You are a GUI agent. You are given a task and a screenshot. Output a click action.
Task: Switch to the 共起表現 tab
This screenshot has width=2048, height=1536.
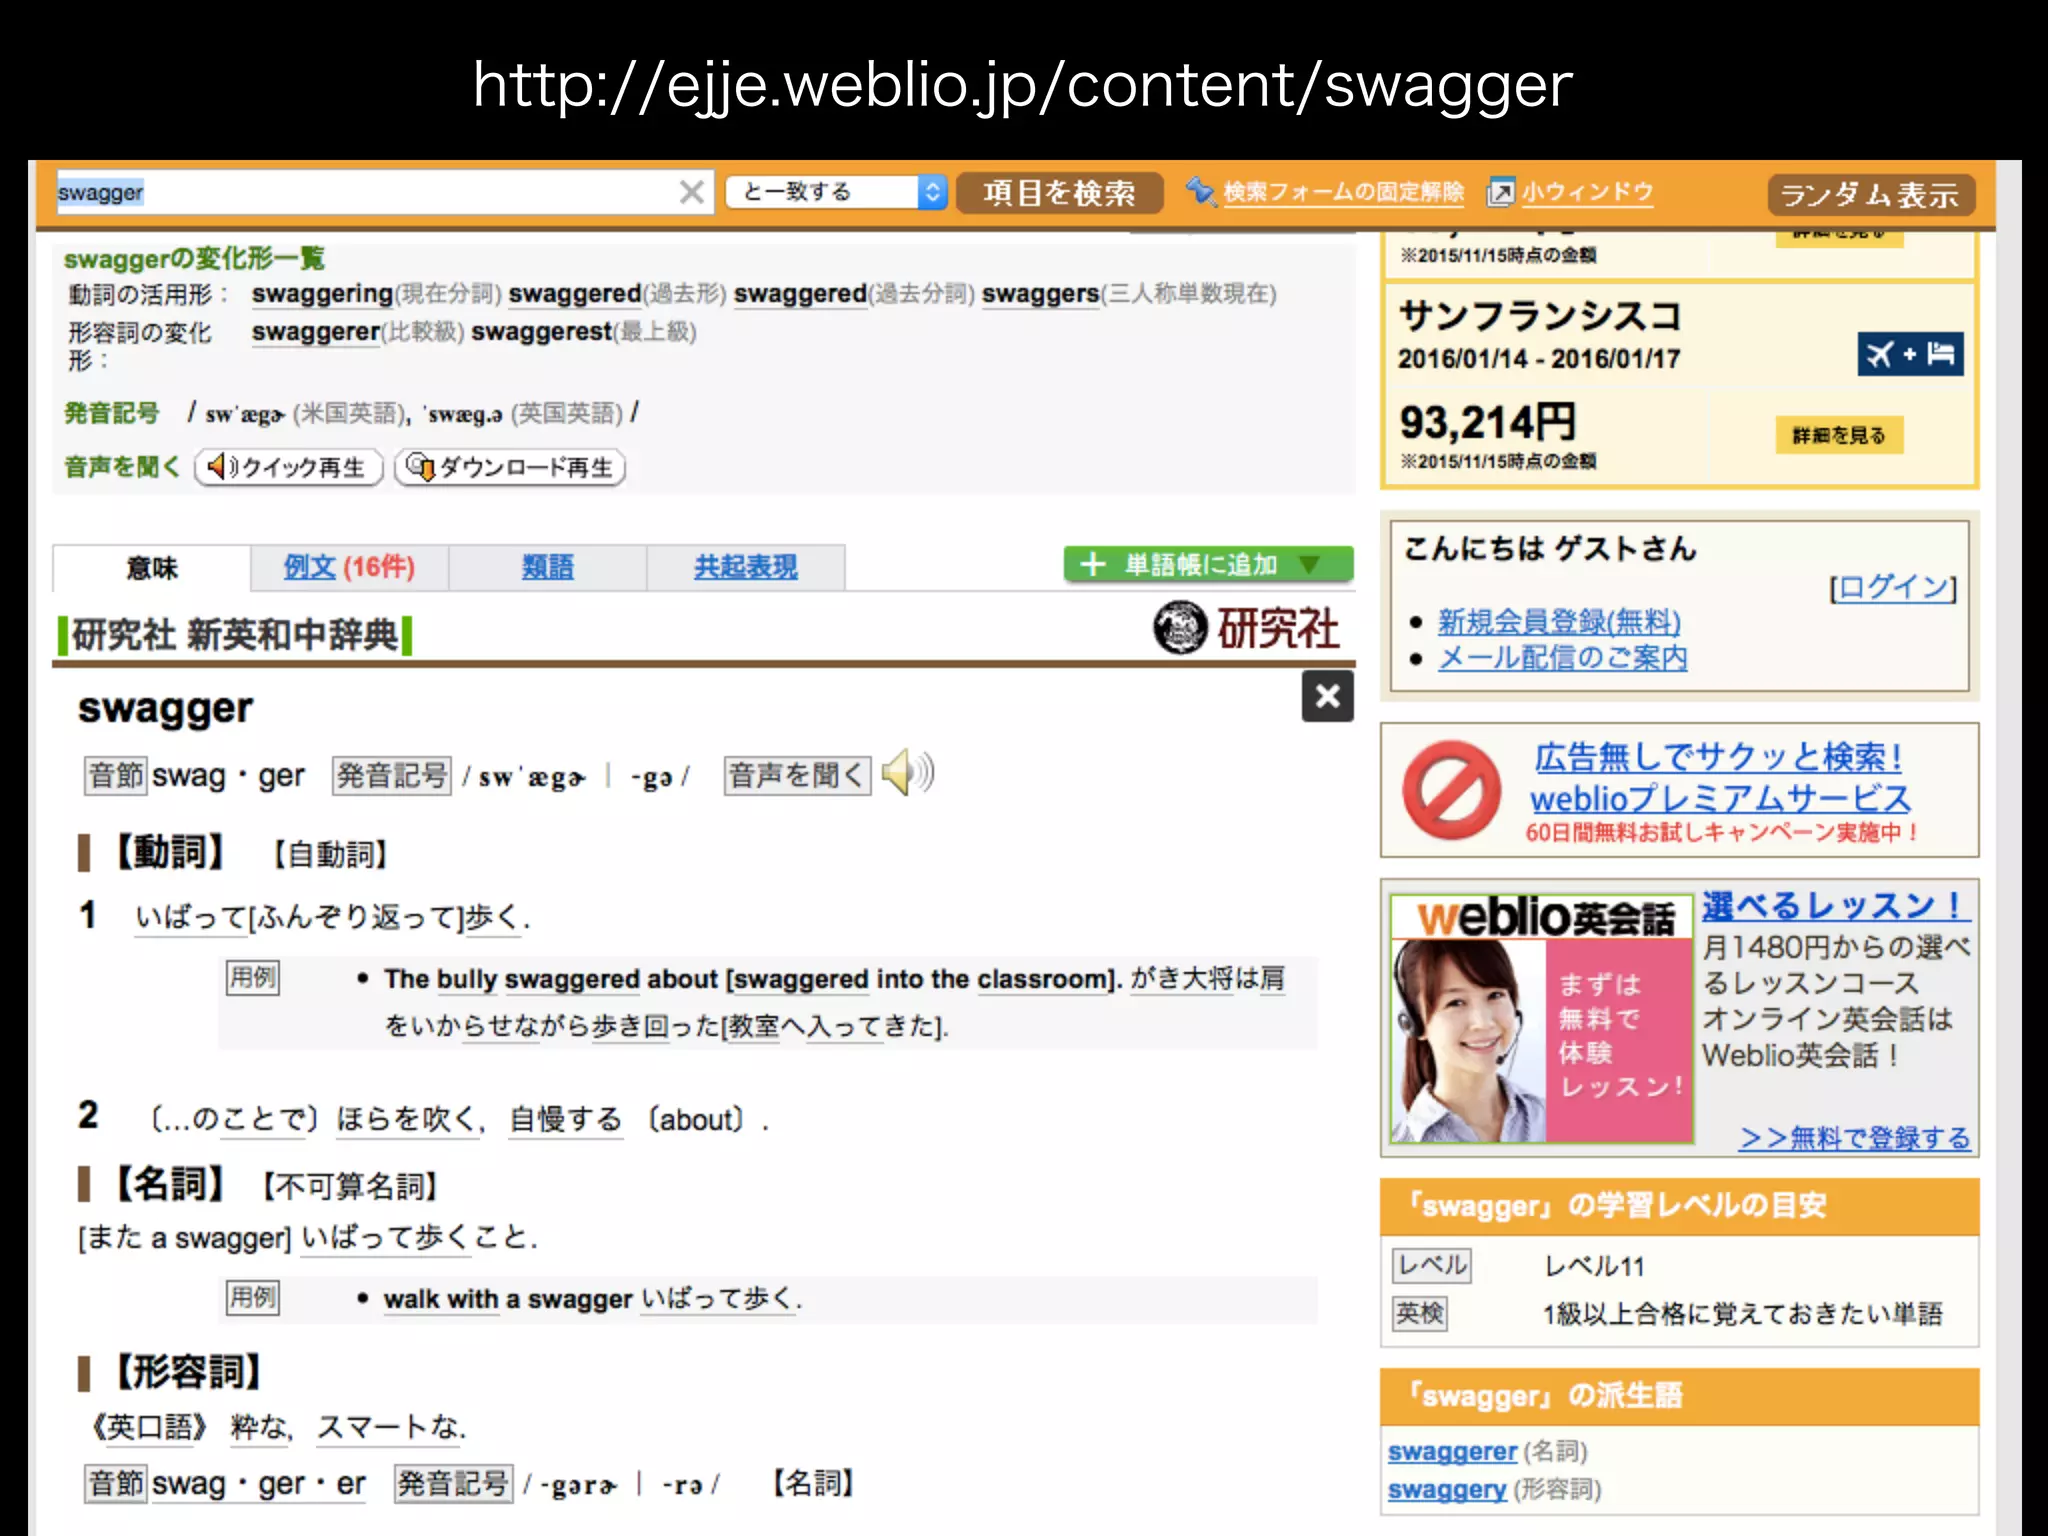pos(746,568)
